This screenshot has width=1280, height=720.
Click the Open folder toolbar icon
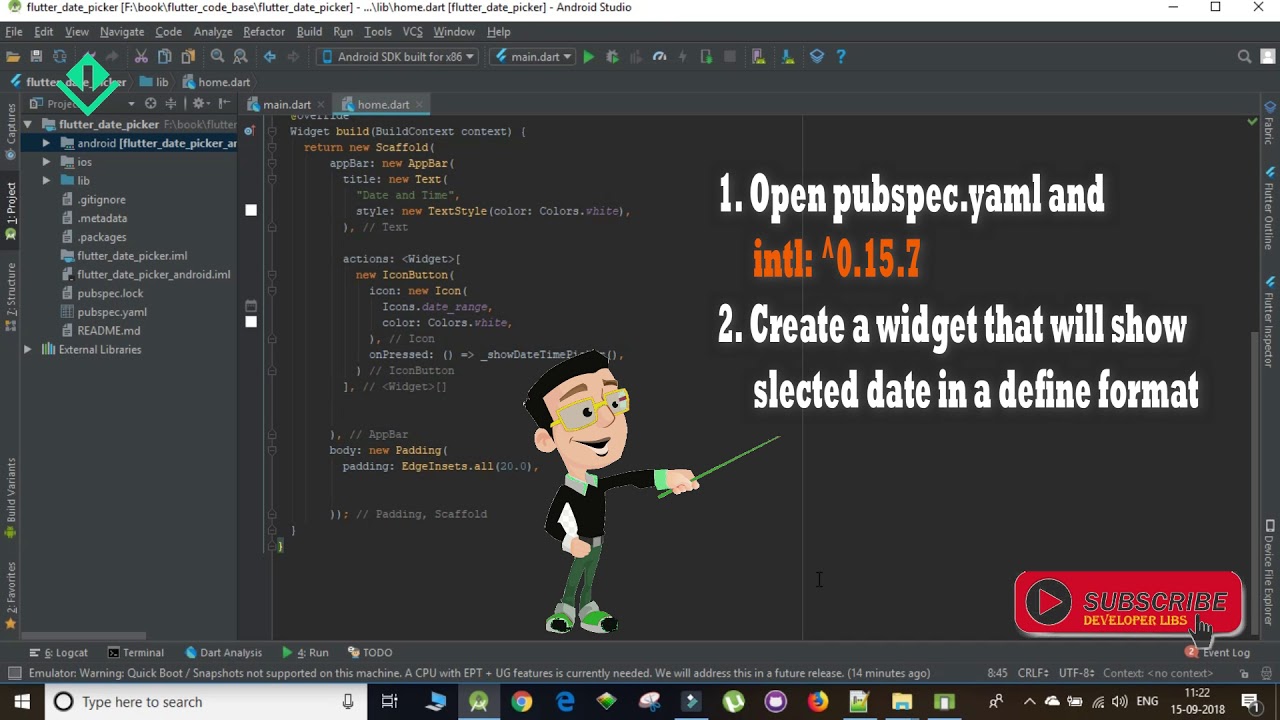coord(13,57)
